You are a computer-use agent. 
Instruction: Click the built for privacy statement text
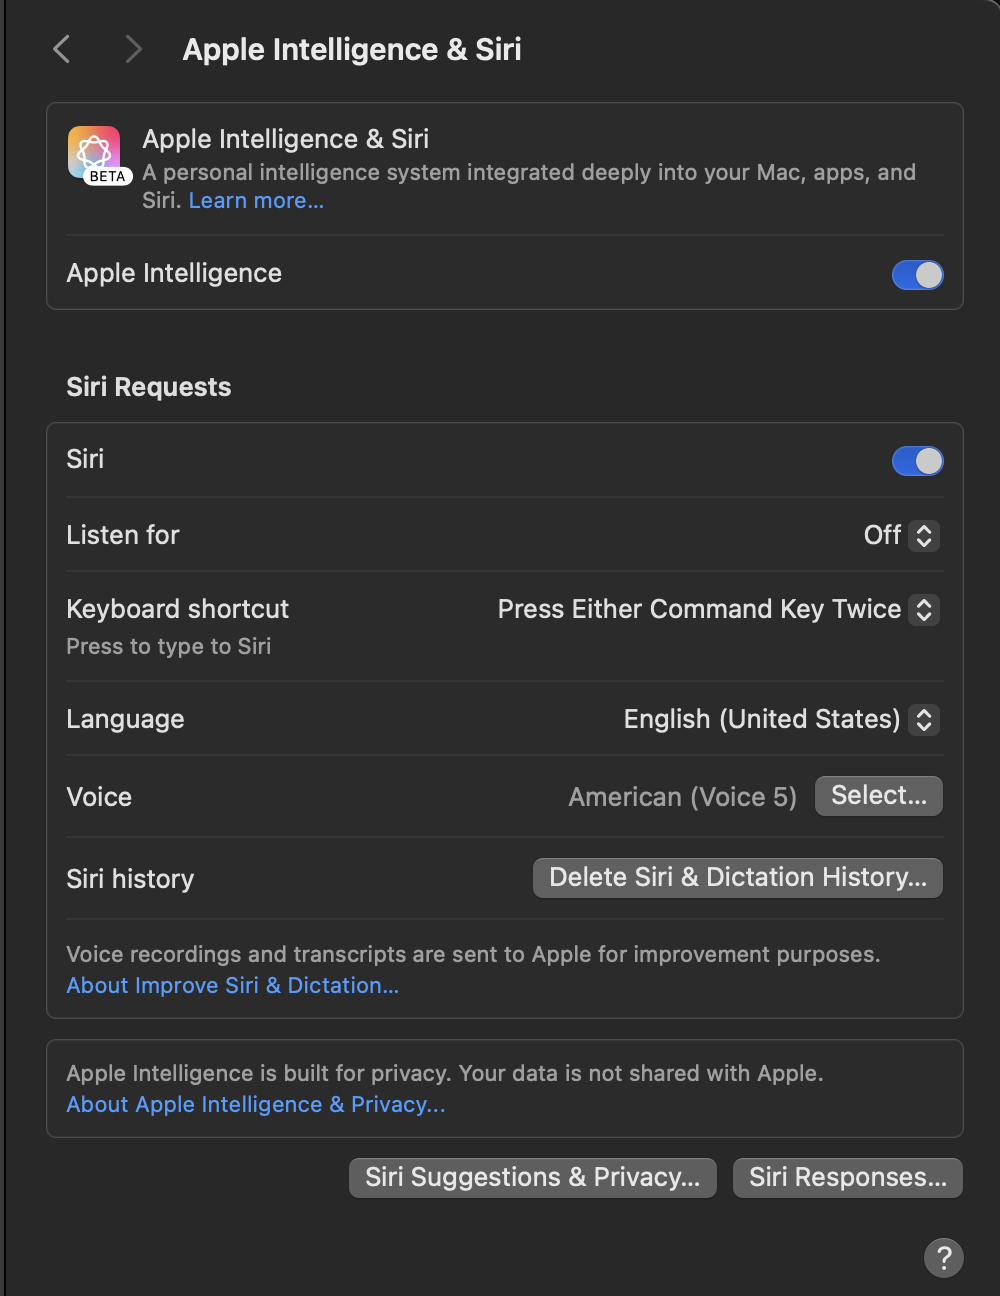[x=445, y=1073]
